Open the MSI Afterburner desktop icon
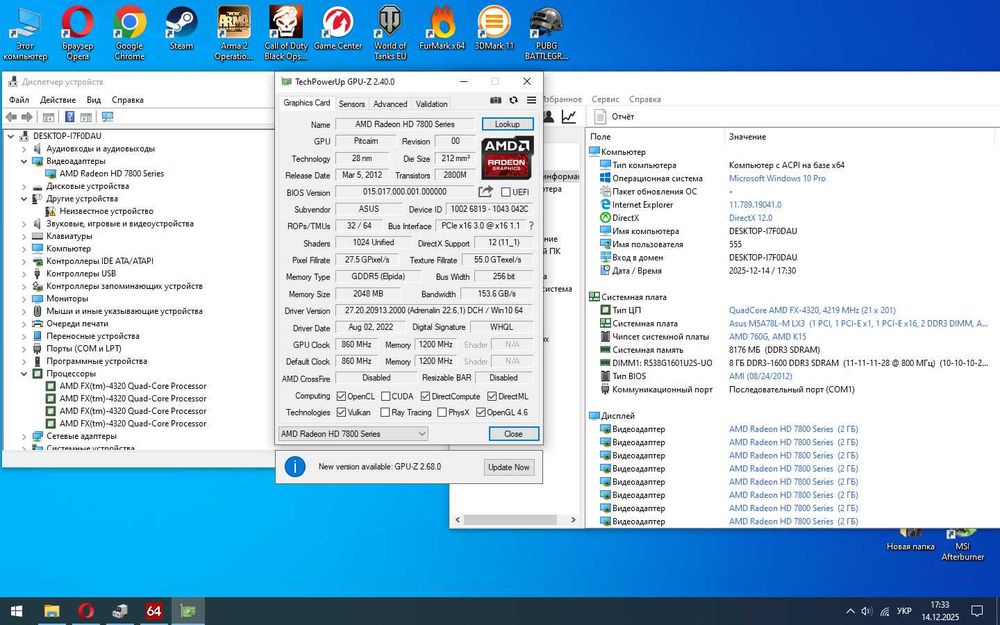Screen dimensions: 1000x625 coord(962,543)
